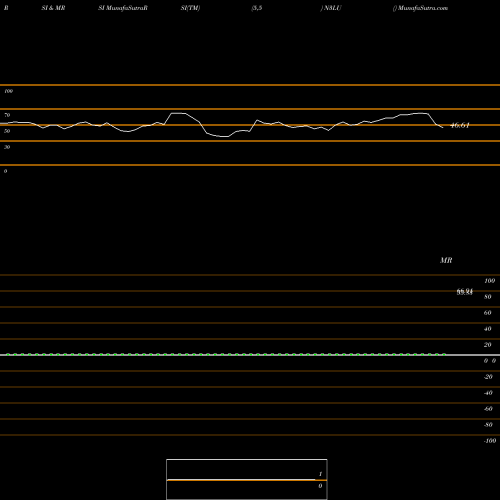Click the last green dot on MR zero line
This screenshot has height=500, width=500.
point(444,354)
